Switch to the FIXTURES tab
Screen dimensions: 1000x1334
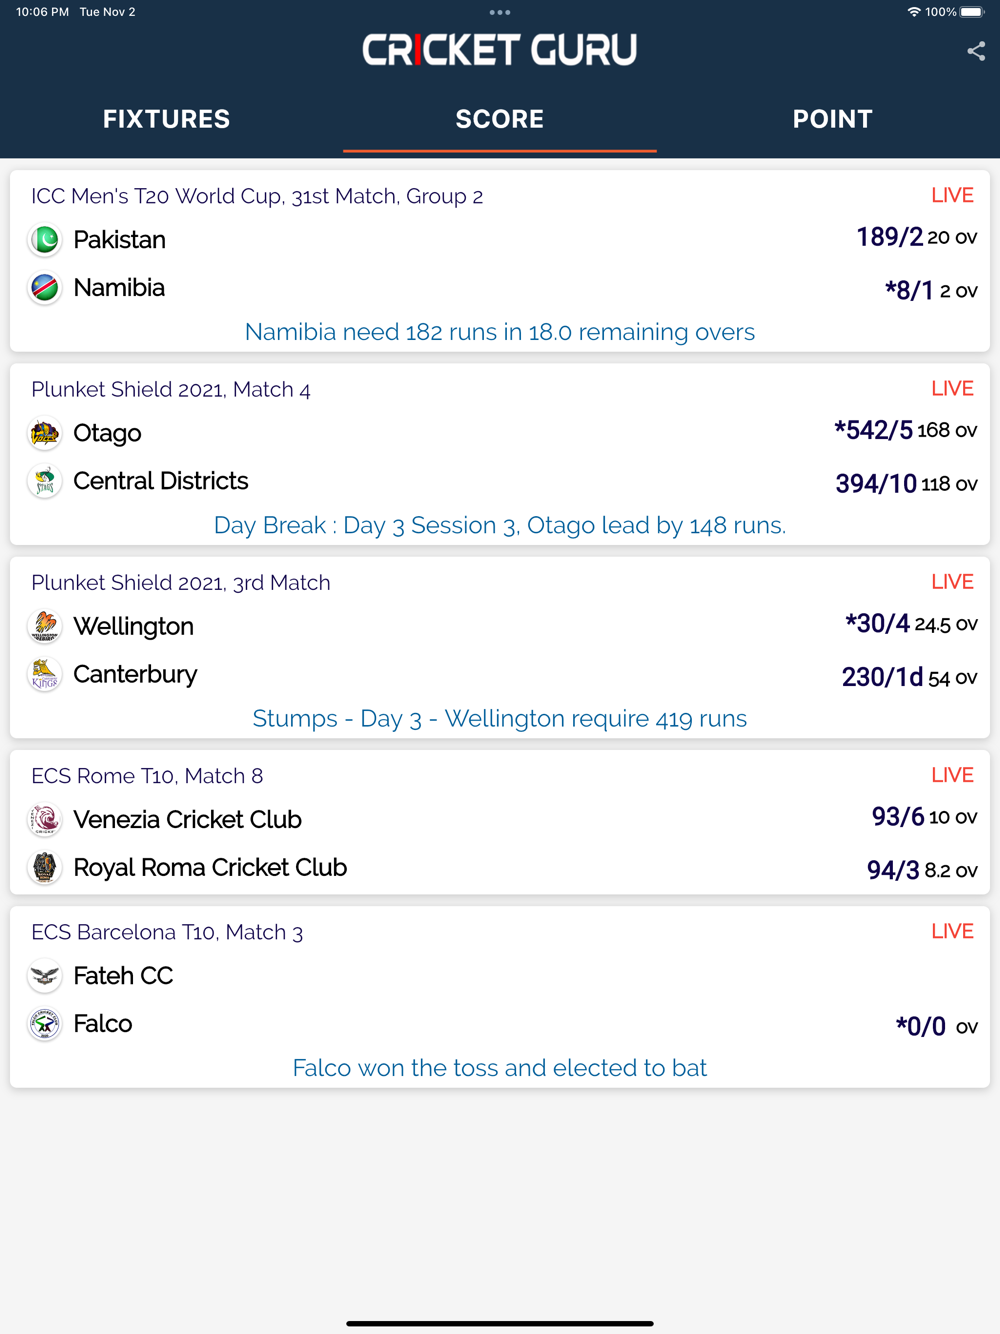tap(167, 119)
